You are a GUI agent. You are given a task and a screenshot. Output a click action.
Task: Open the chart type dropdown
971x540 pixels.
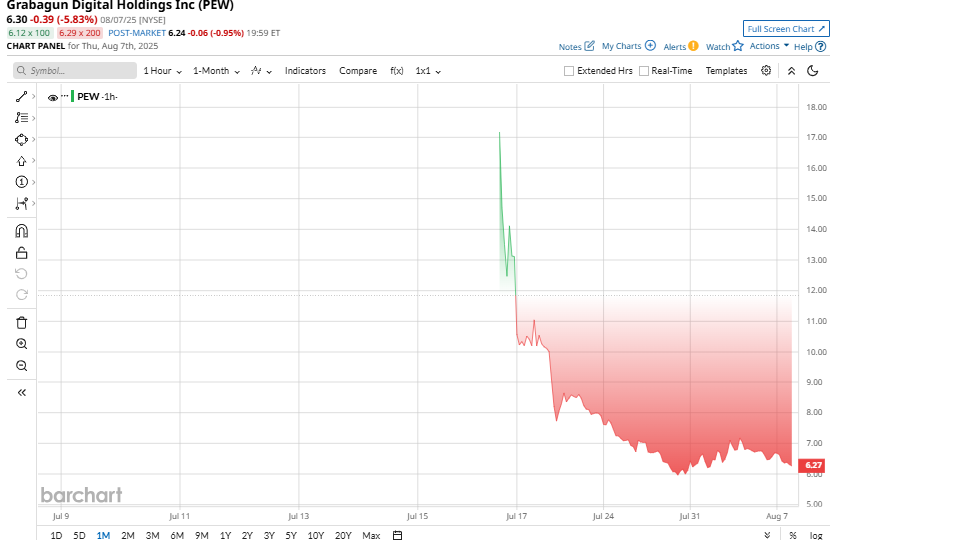click(x=261, y=71)
